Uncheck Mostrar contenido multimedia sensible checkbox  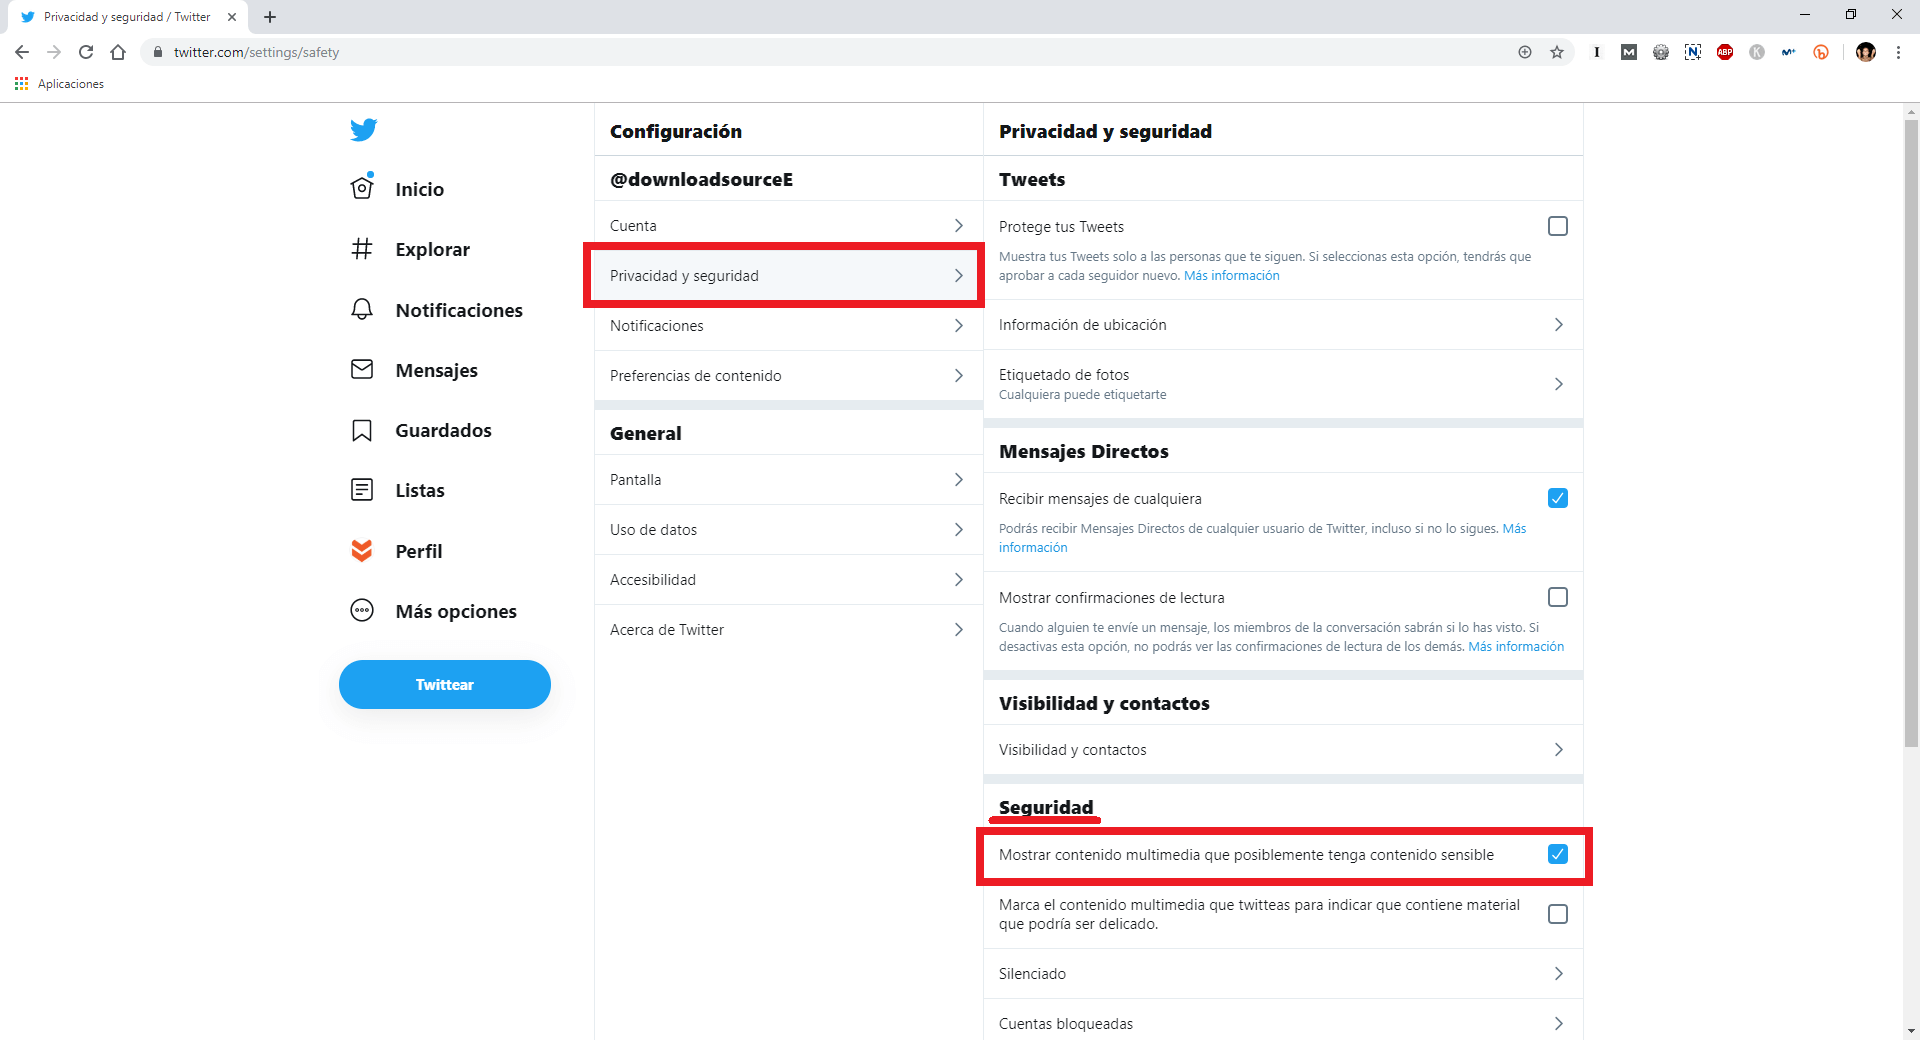(1558, 854)
